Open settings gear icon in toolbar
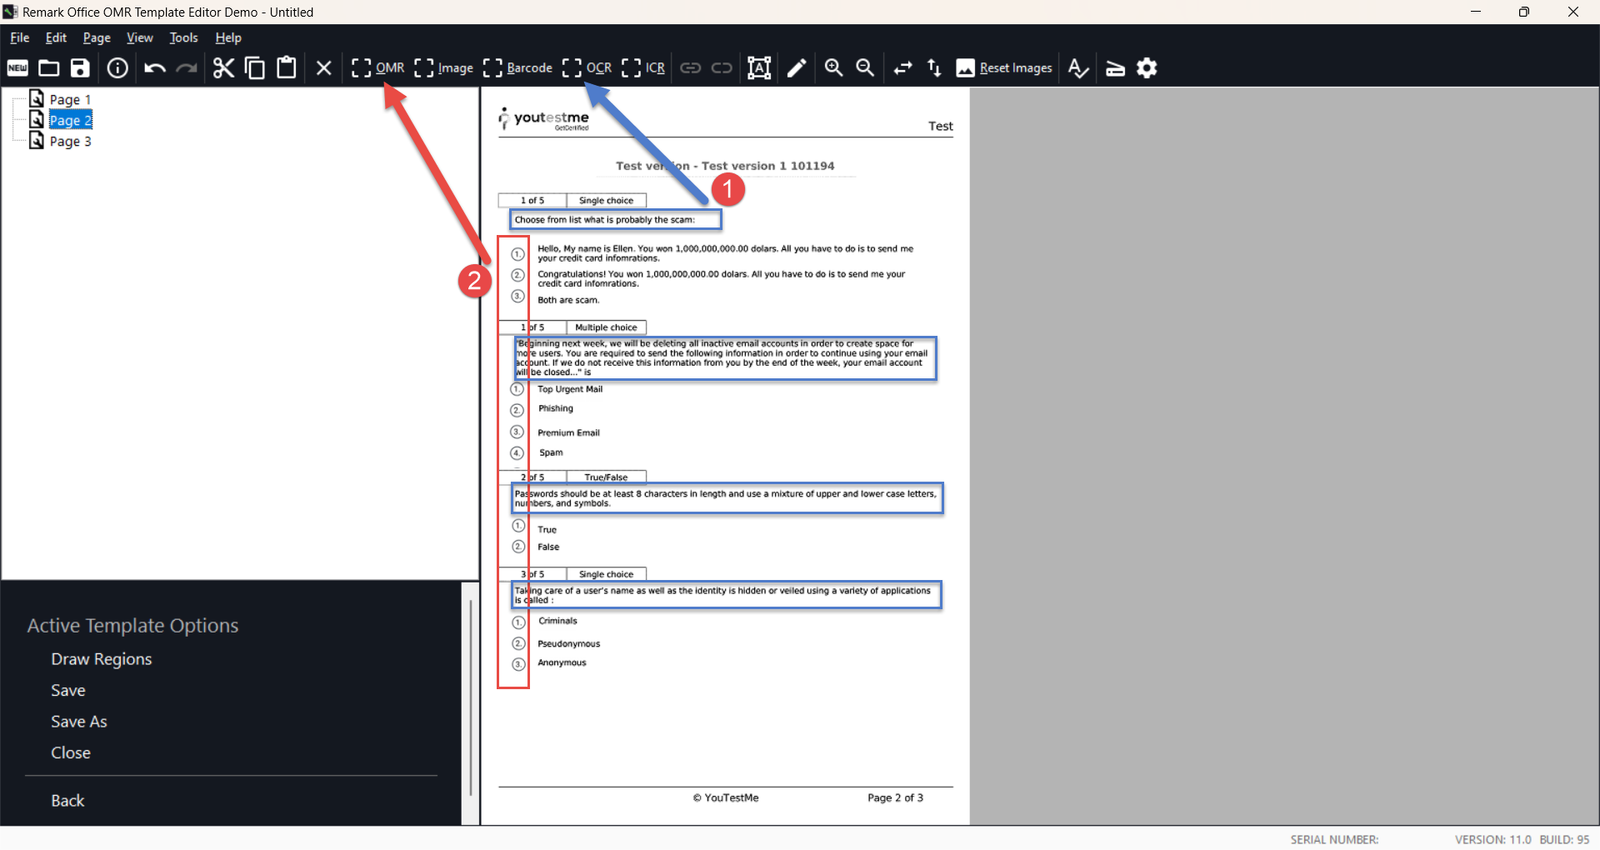 [x=1147, y=68]
